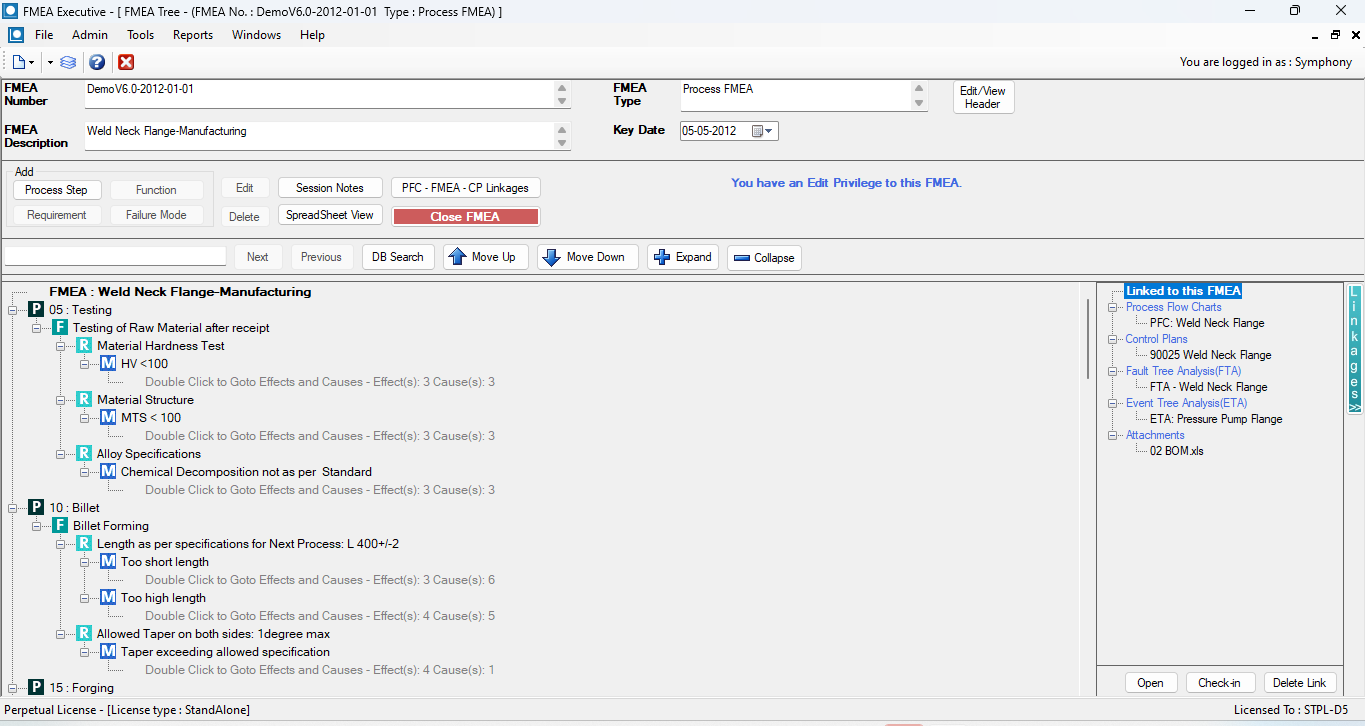Open the Reports menu

coord(192,35)
